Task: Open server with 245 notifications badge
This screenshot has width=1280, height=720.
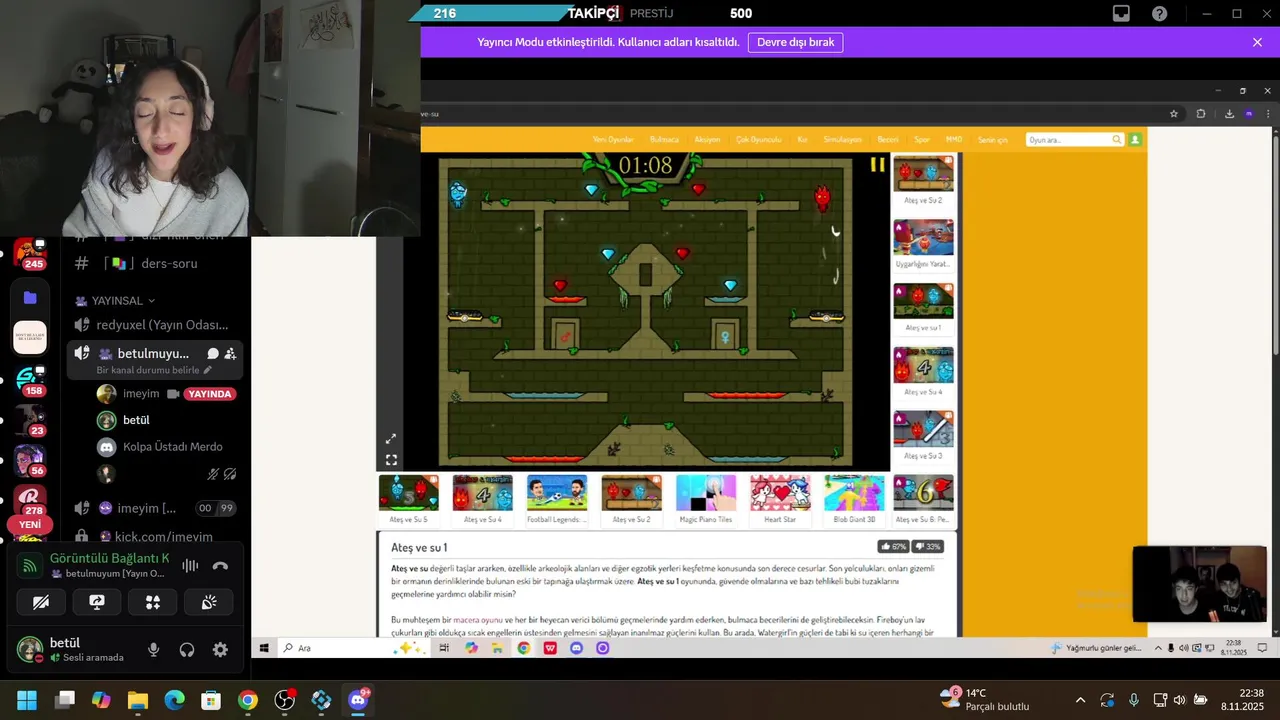Action: click(x=30, y=253)
